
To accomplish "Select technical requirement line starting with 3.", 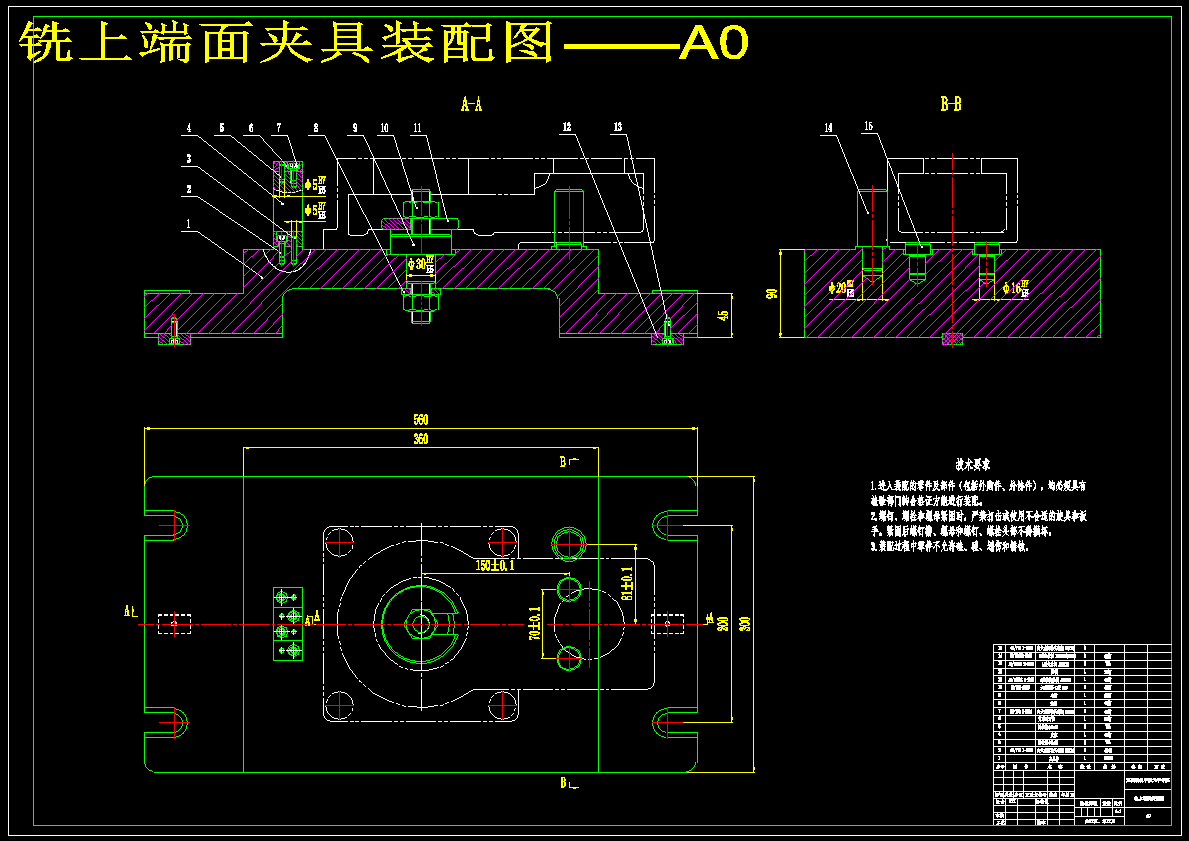I will pyautogui.click(x=949, y=546).
